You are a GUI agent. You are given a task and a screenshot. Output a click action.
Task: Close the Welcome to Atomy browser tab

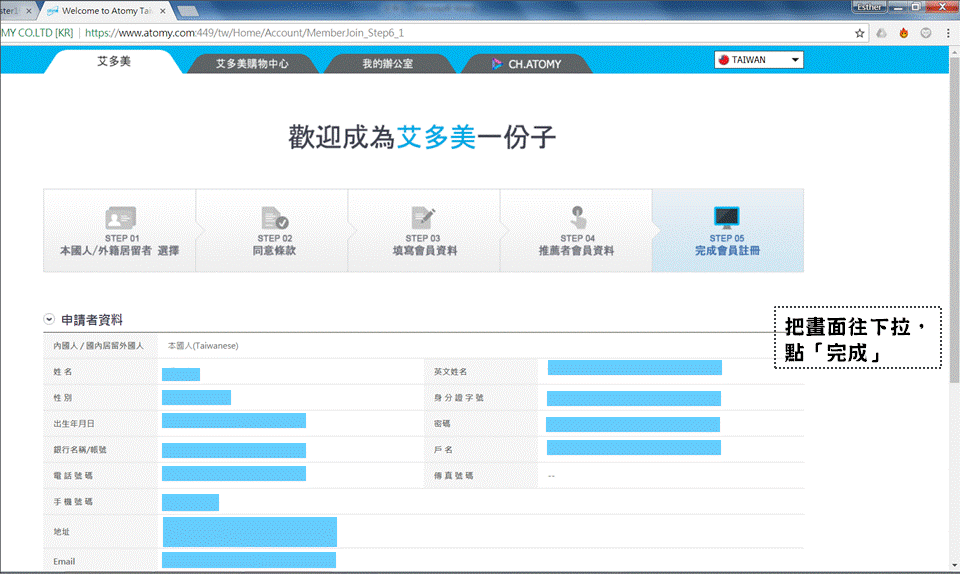coord(162,11)
